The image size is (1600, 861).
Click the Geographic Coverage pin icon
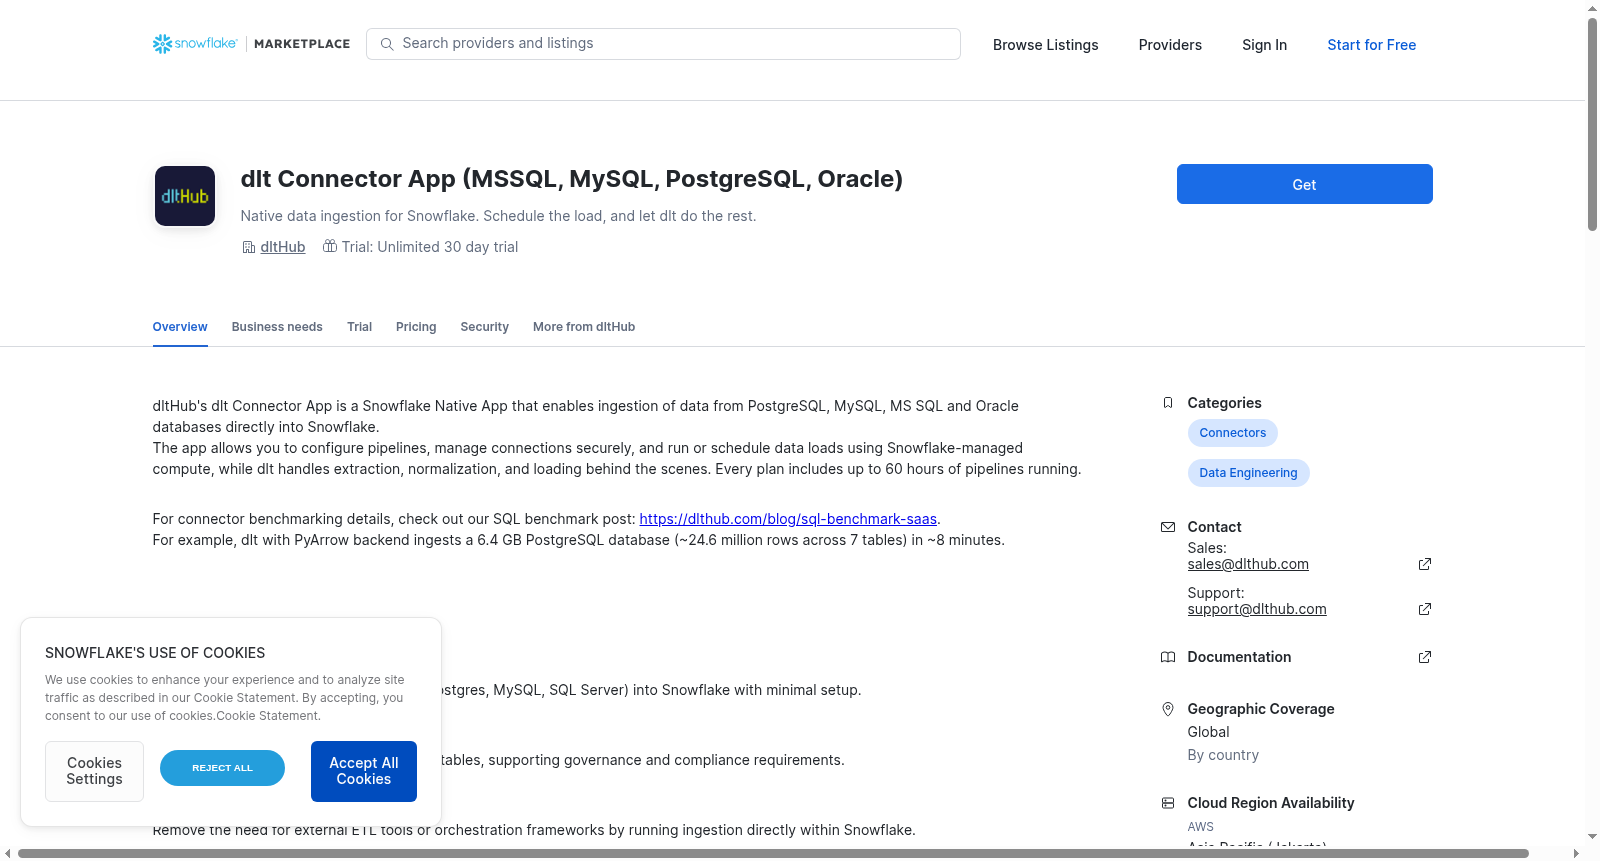(x=1168, y=709)
